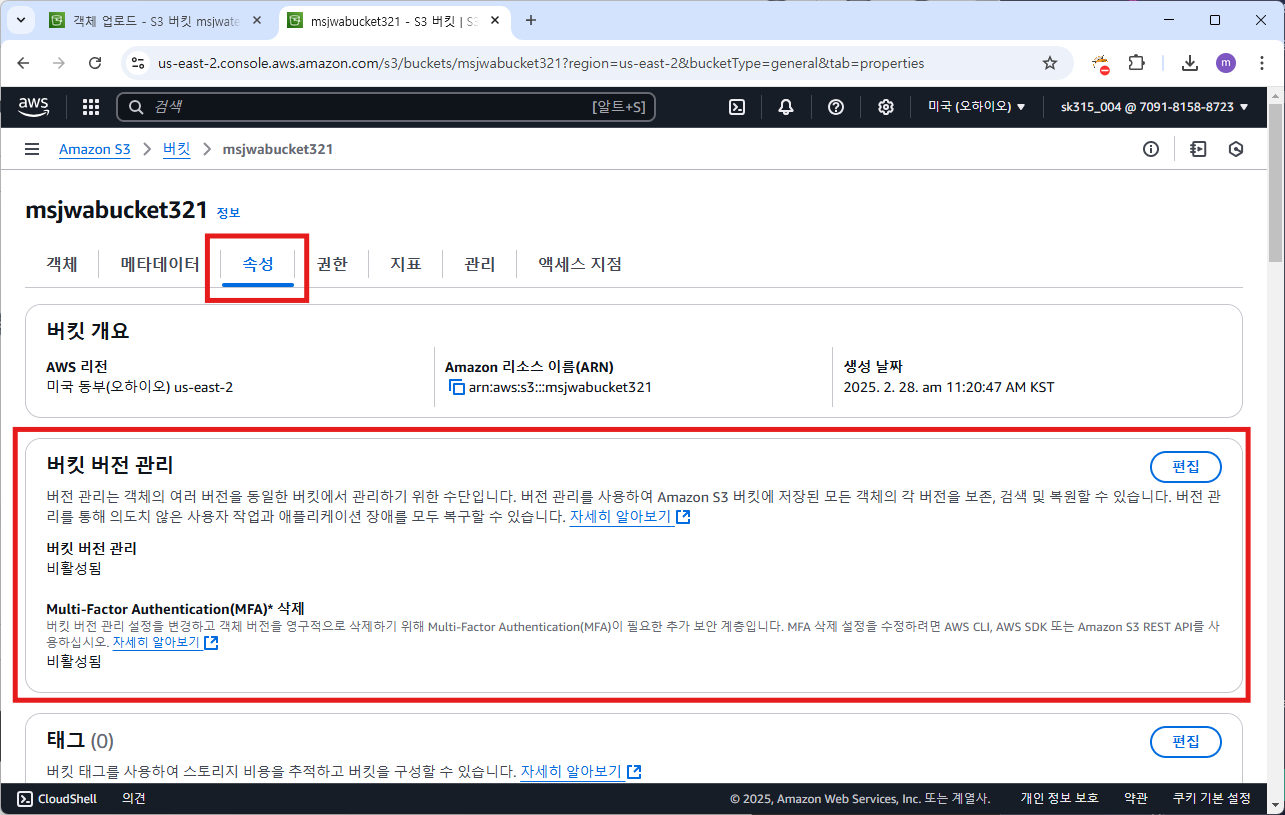Click the bucket title msjwabucket321

pyautogui.click(x=116, y=211)
